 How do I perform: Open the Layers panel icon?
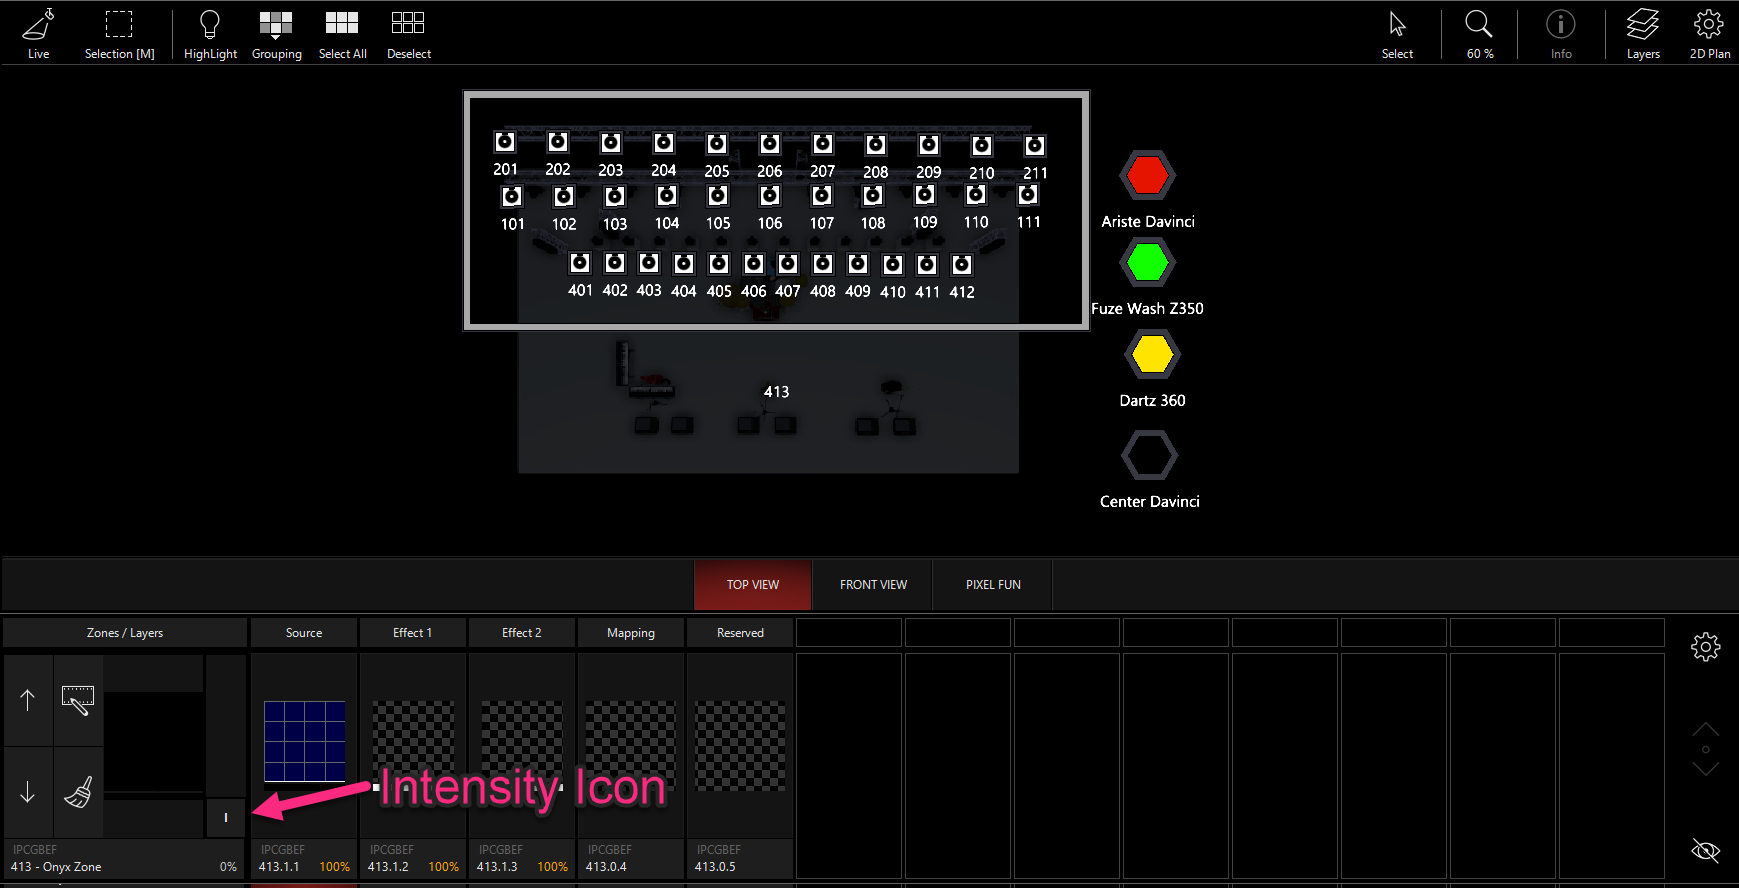coord(1643,24)
